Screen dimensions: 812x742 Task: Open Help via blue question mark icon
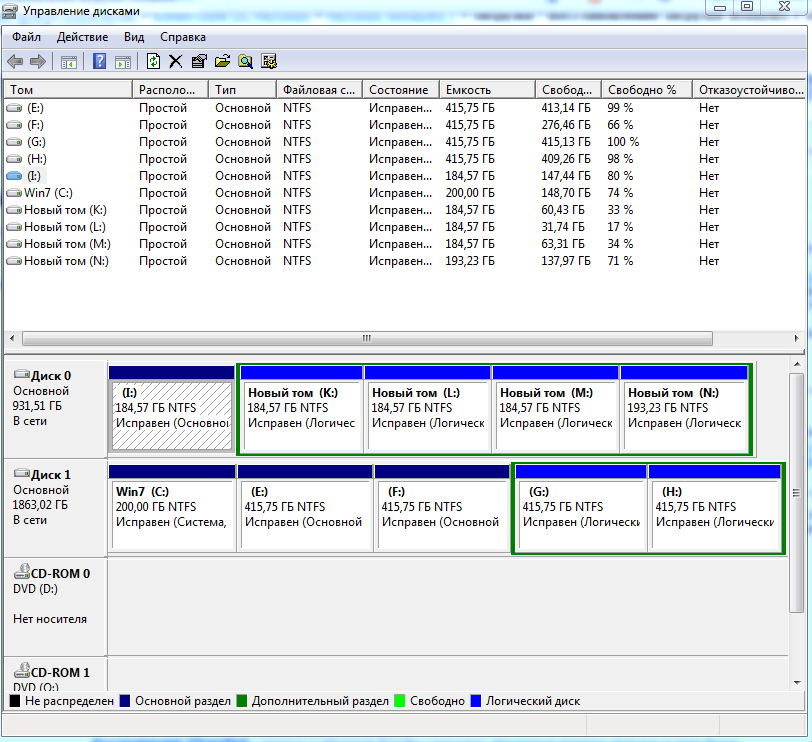(99, 61)
